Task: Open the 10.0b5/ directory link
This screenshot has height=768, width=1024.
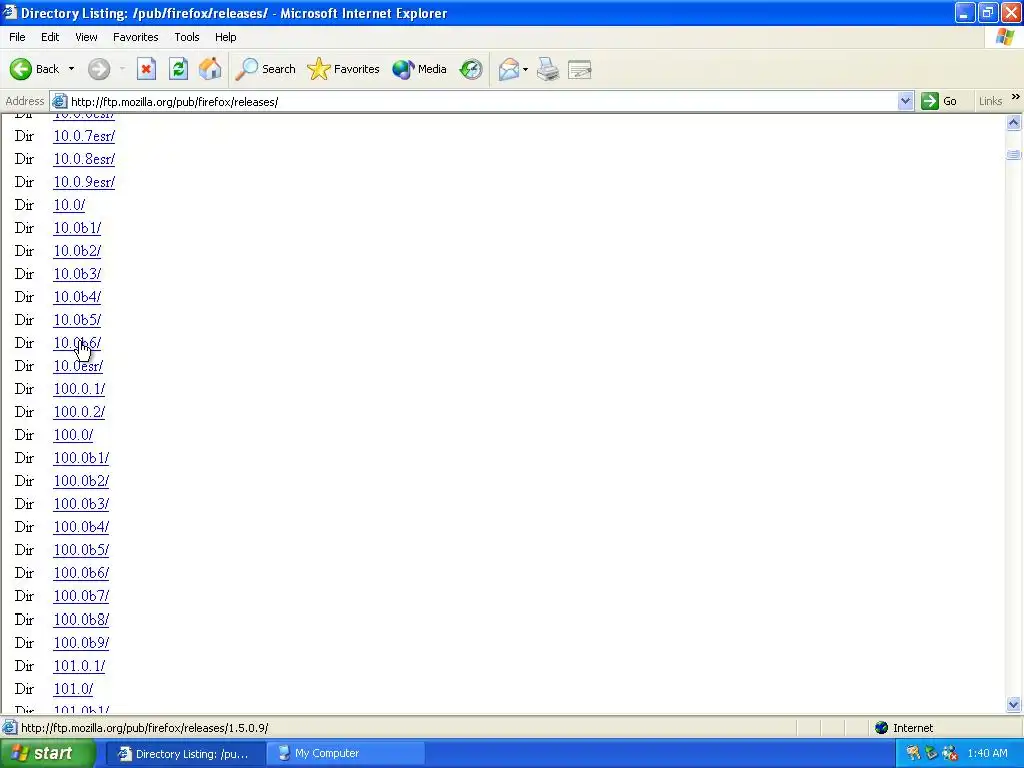Action: (77, 319)
